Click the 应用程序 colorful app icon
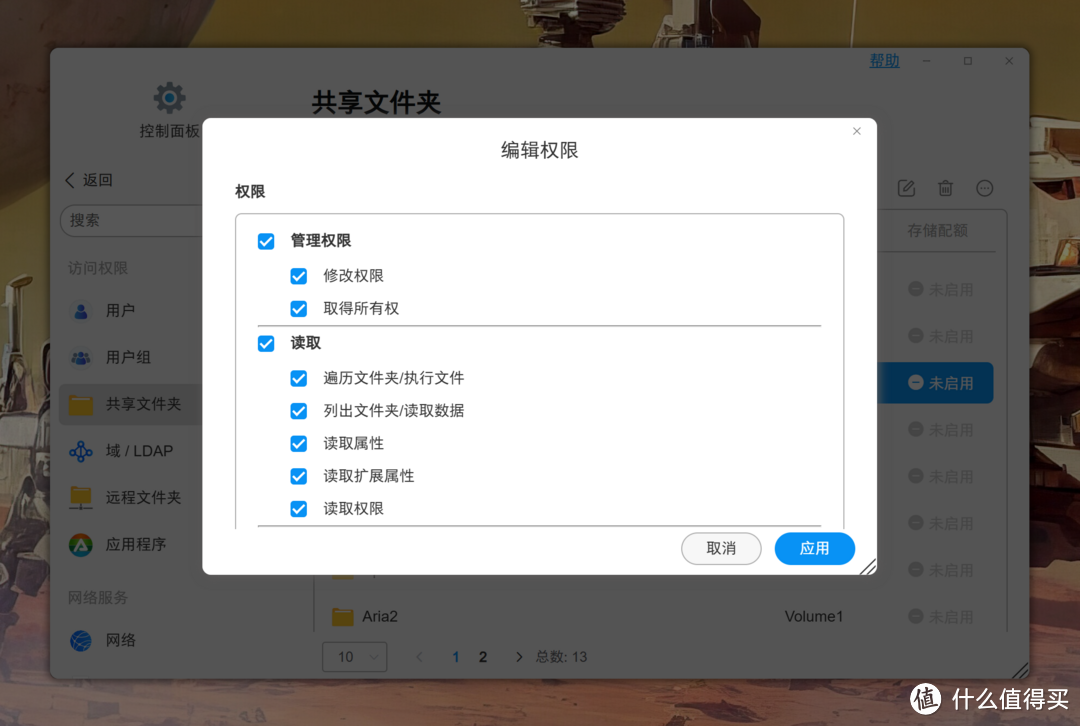Viewport: 1080px width, 726px height. pyautogui.click(x=81, y=545)
